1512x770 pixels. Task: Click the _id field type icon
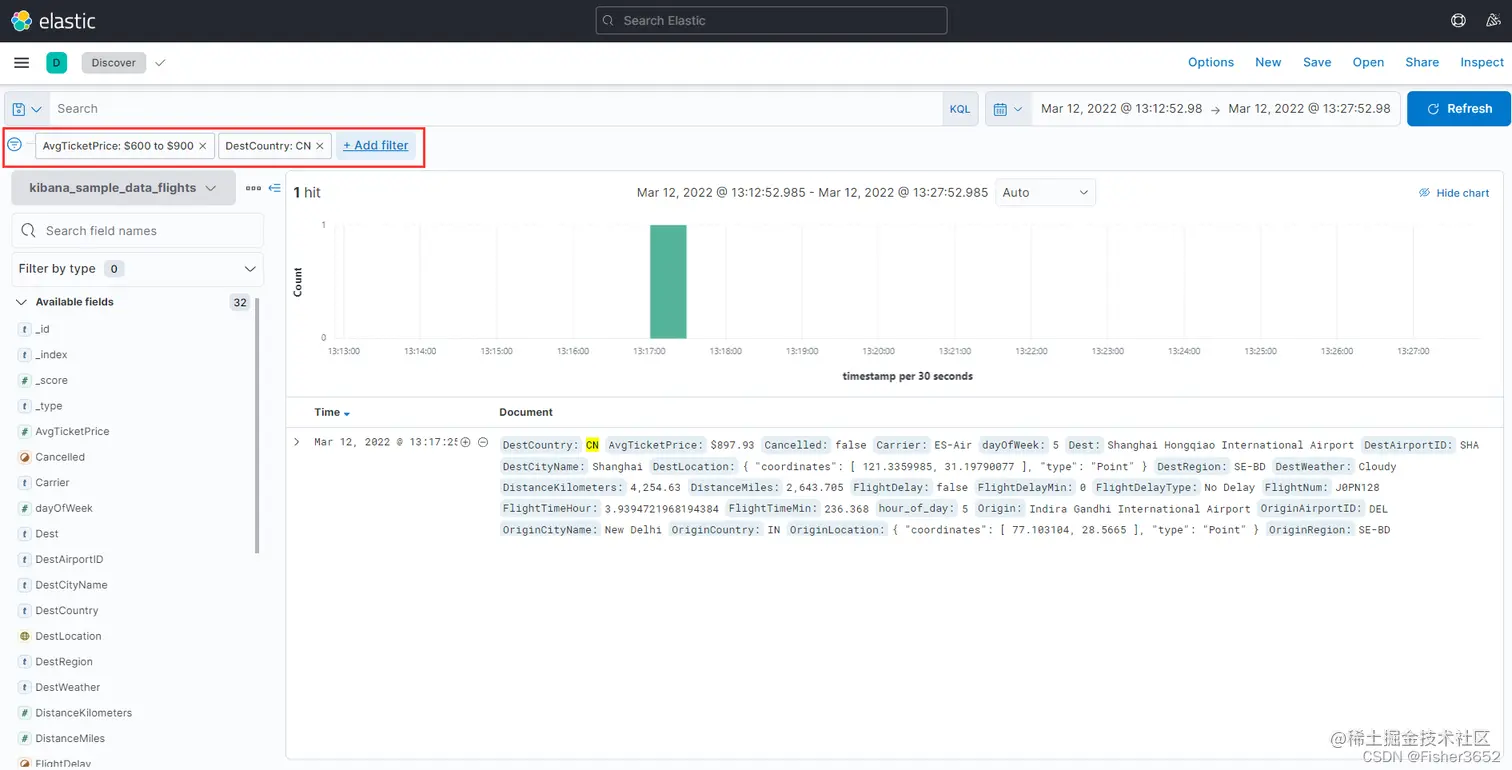click(24, 329)
